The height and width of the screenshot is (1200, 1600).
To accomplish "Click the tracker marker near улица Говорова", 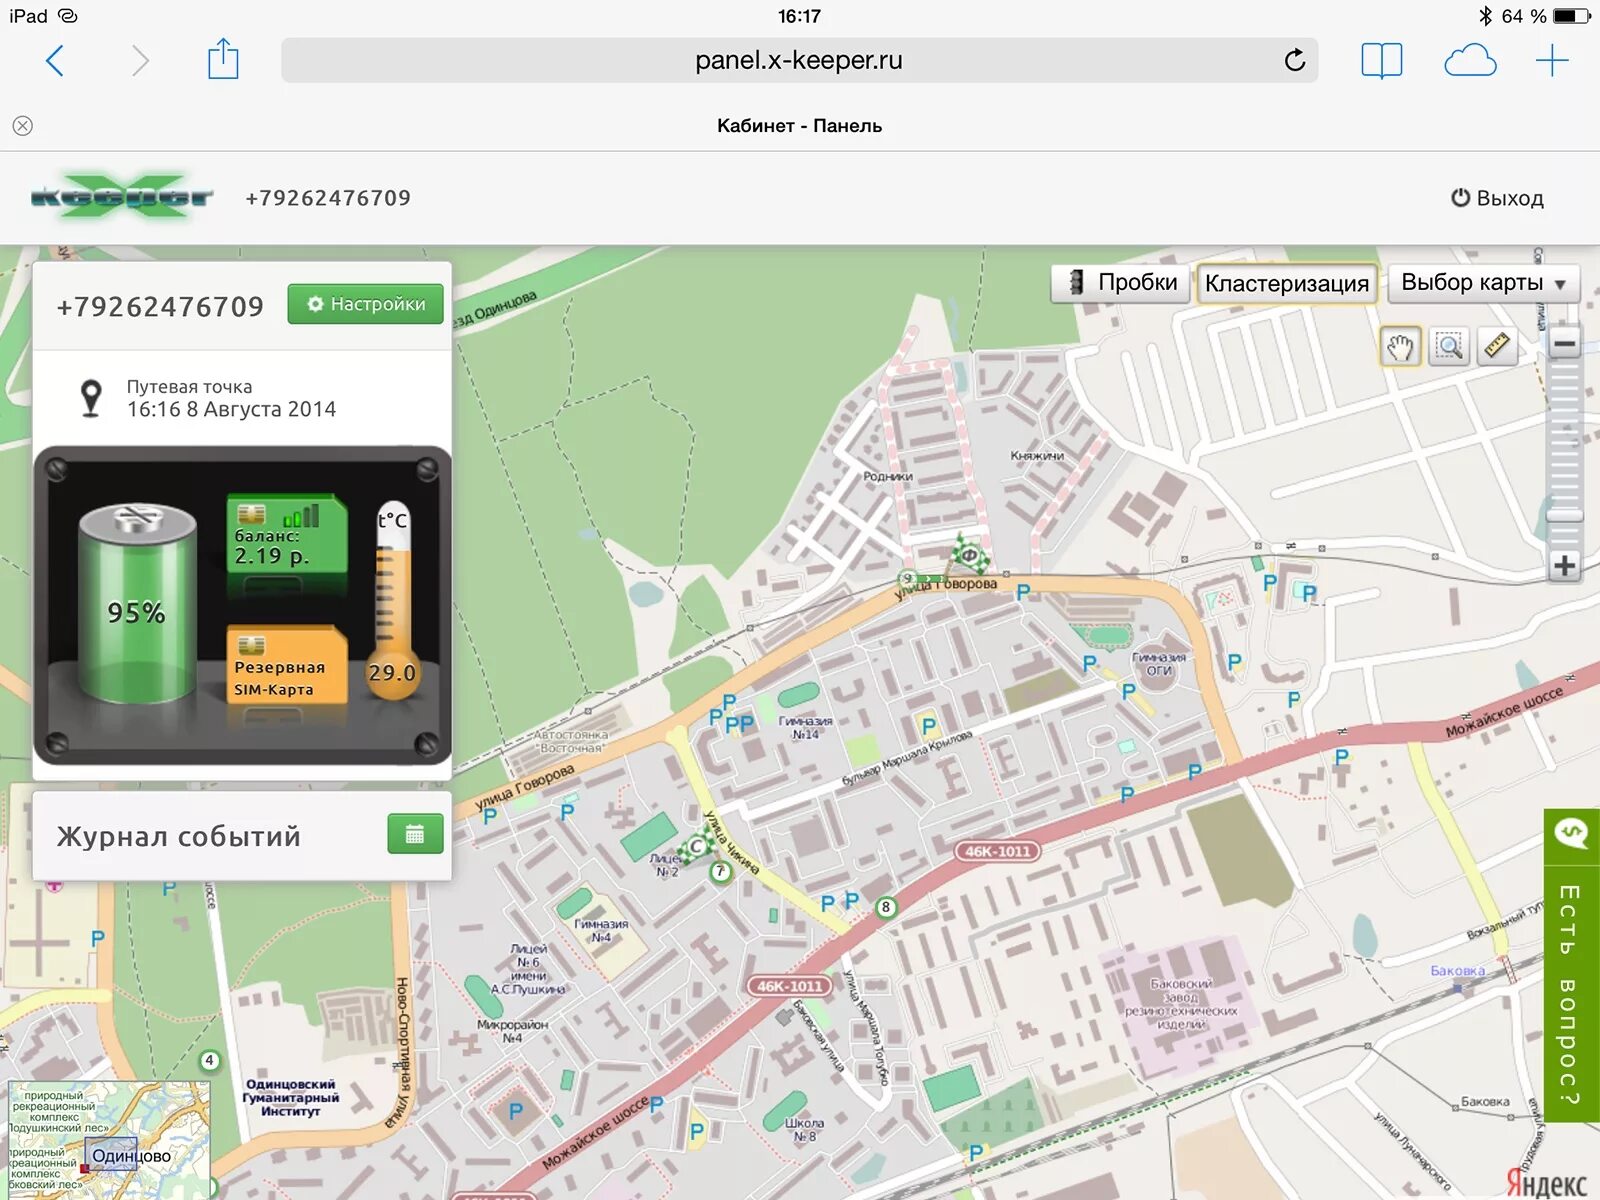I will [968, 555].
